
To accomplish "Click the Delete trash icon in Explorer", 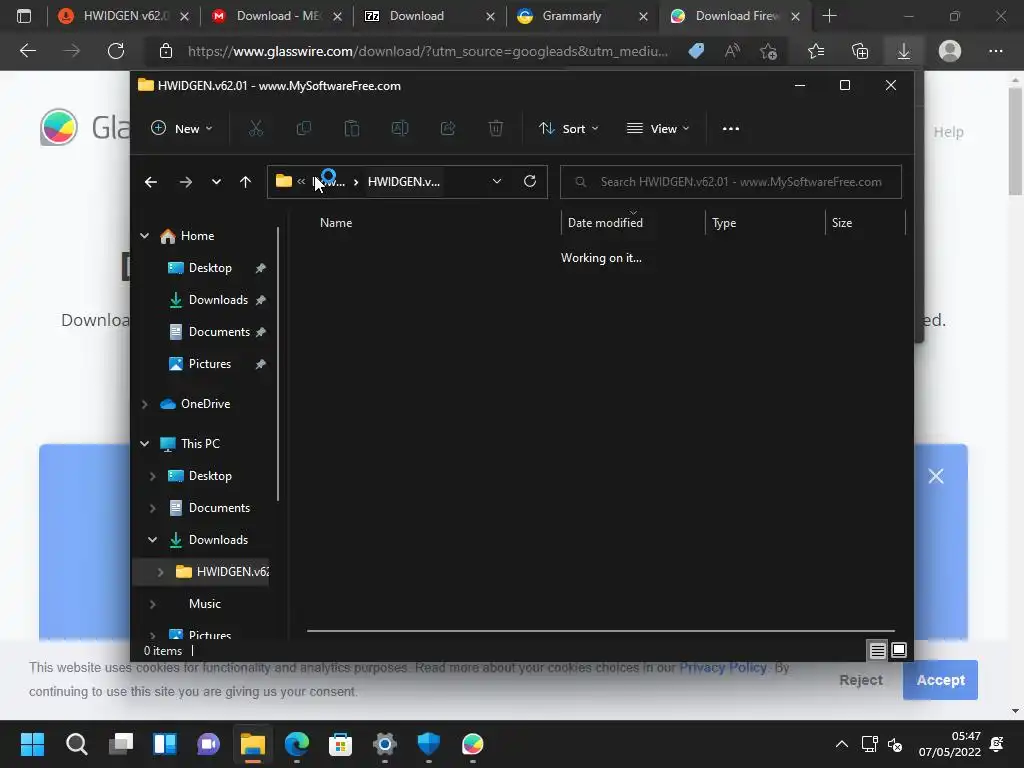I will (x=496, y=129).
